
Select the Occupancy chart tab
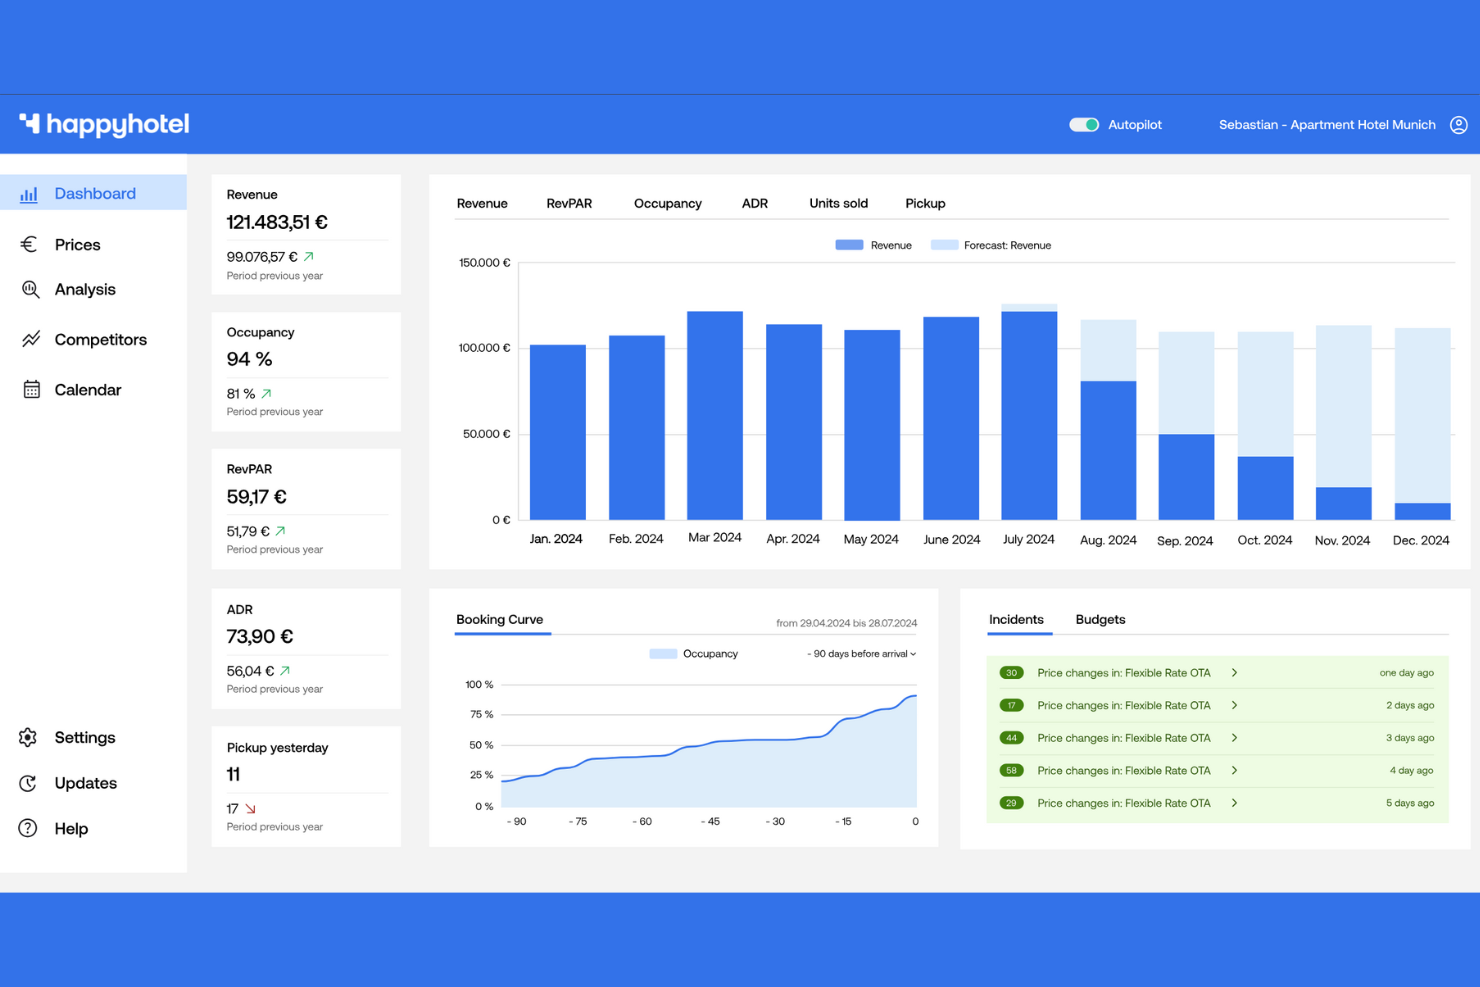tap(667, 203)
